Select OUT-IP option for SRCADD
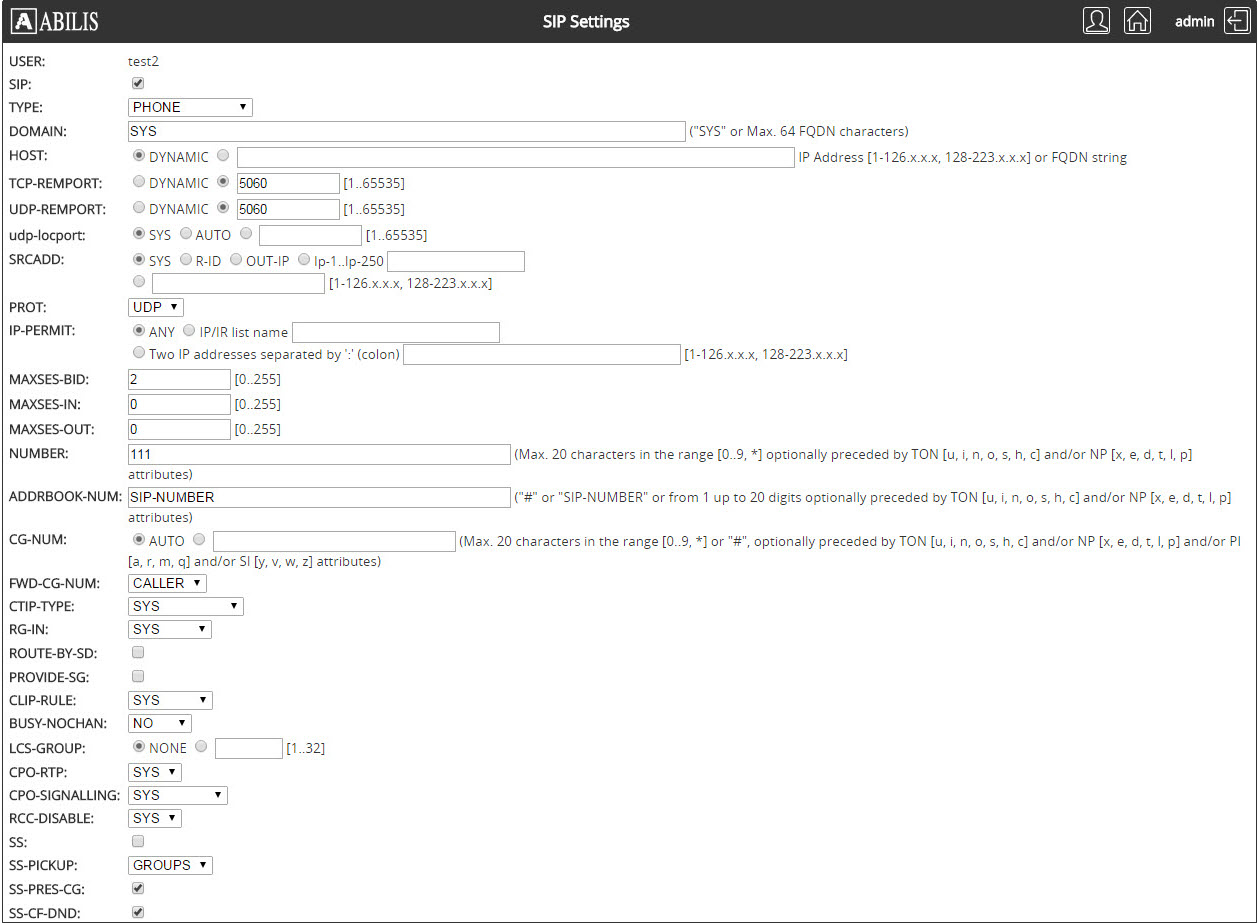Image resolution: width=1260 pixels, height=923 pixels. click(236, 260)
